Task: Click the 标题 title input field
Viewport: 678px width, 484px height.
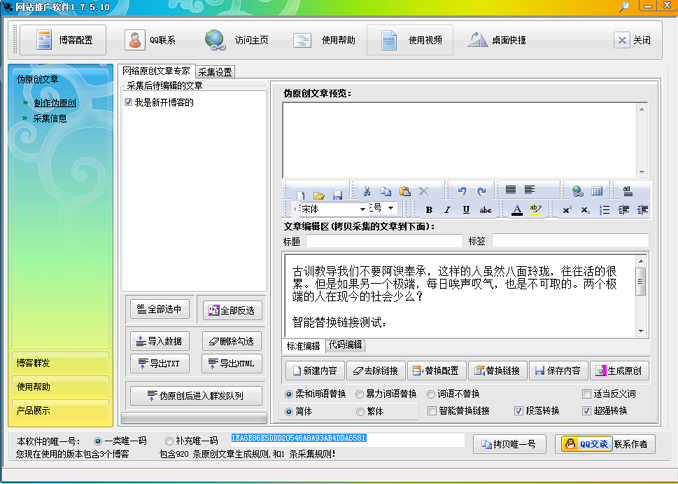Action: pos(384,241)
